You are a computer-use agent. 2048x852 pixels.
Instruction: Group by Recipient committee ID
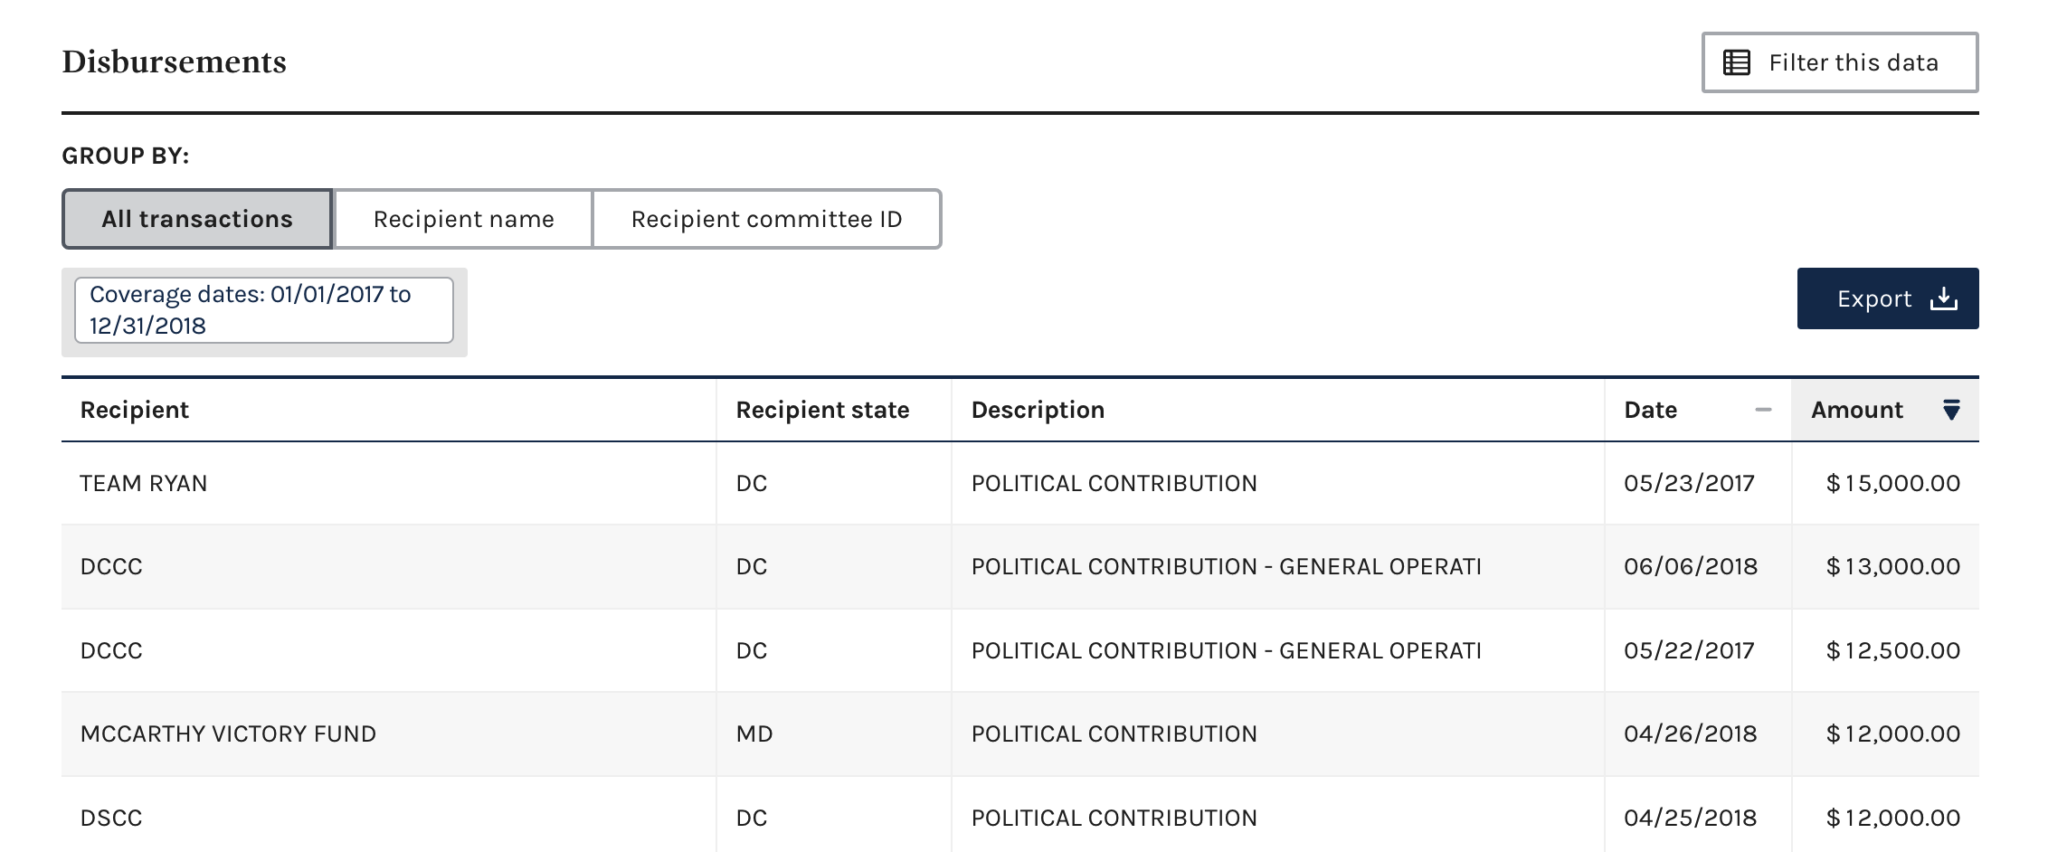tap(766, 219)
